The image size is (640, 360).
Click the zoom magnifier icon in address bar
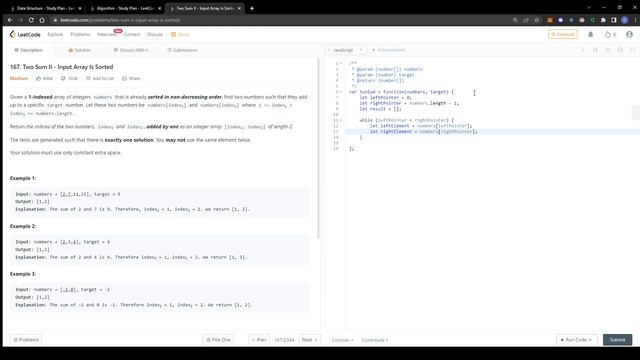click(x=515, y=20)
